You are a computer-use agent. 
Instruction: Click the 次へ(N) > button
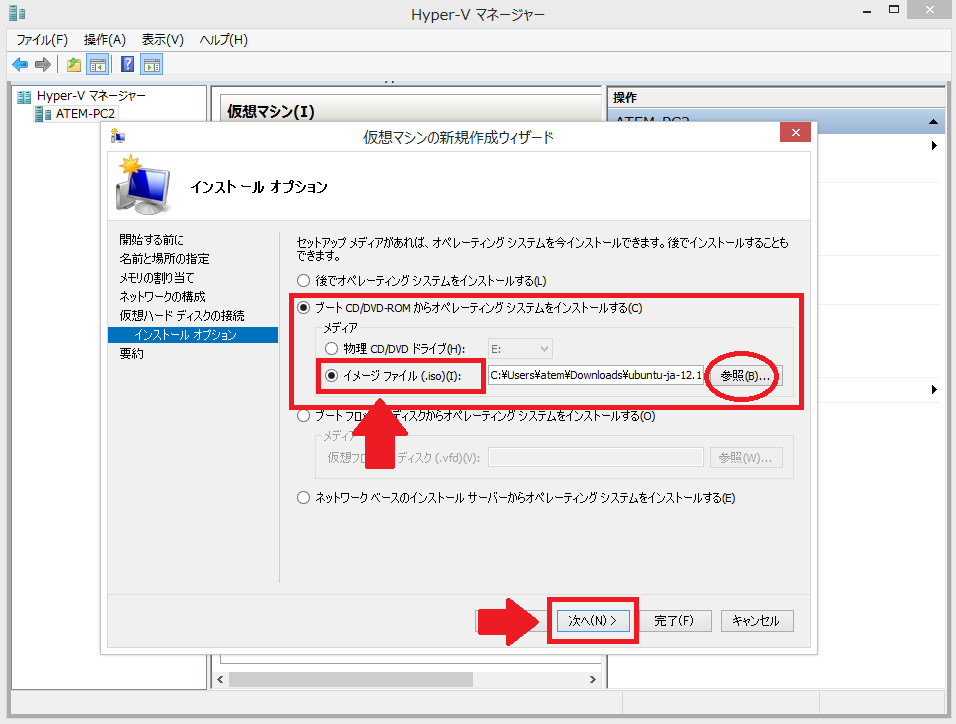(x=593, y=620)
